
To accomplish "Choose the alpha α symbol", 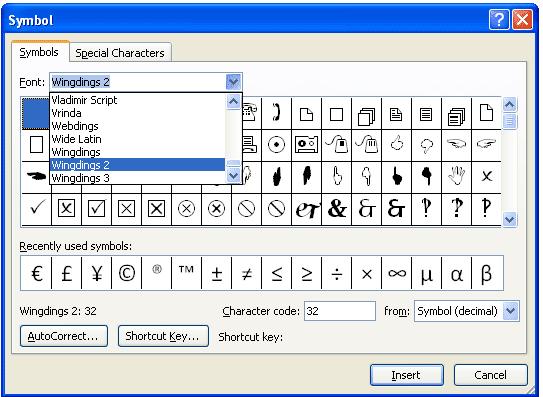I will [456, 273].
